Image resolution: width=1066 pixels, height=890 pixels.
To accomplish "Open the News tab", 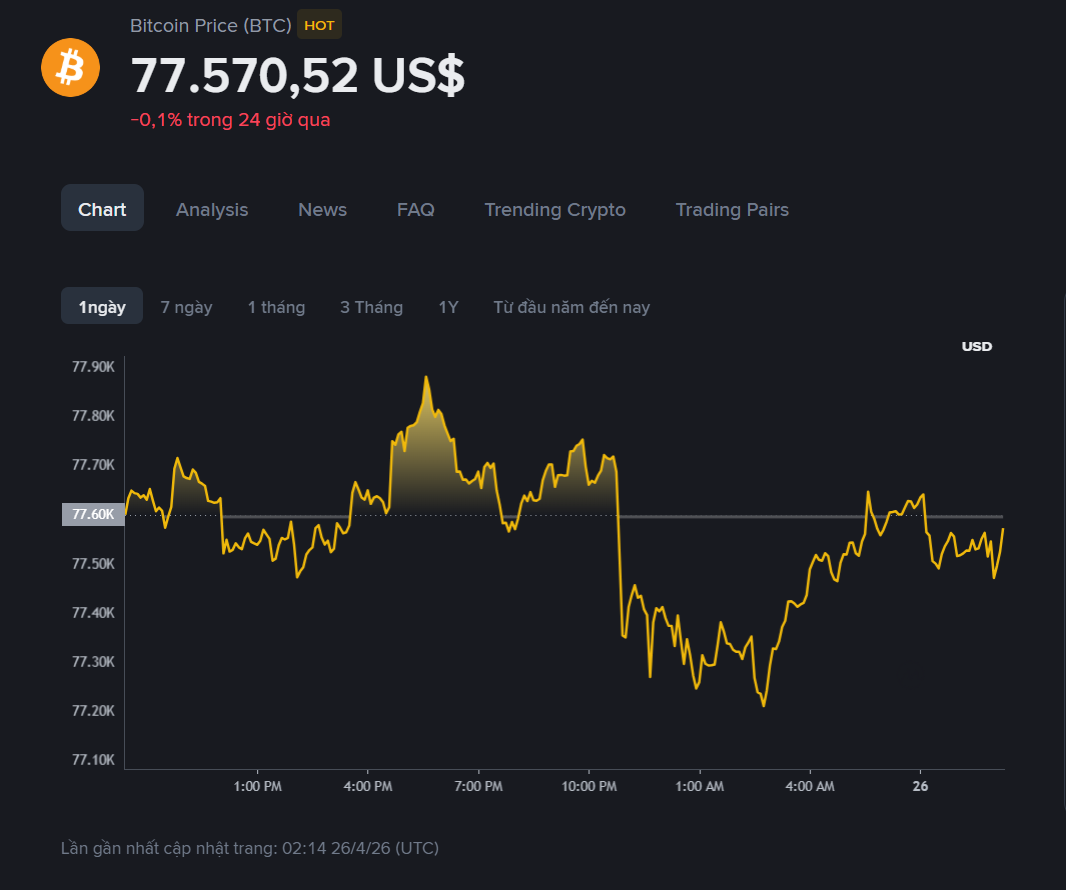I will (x=322, y=209).
